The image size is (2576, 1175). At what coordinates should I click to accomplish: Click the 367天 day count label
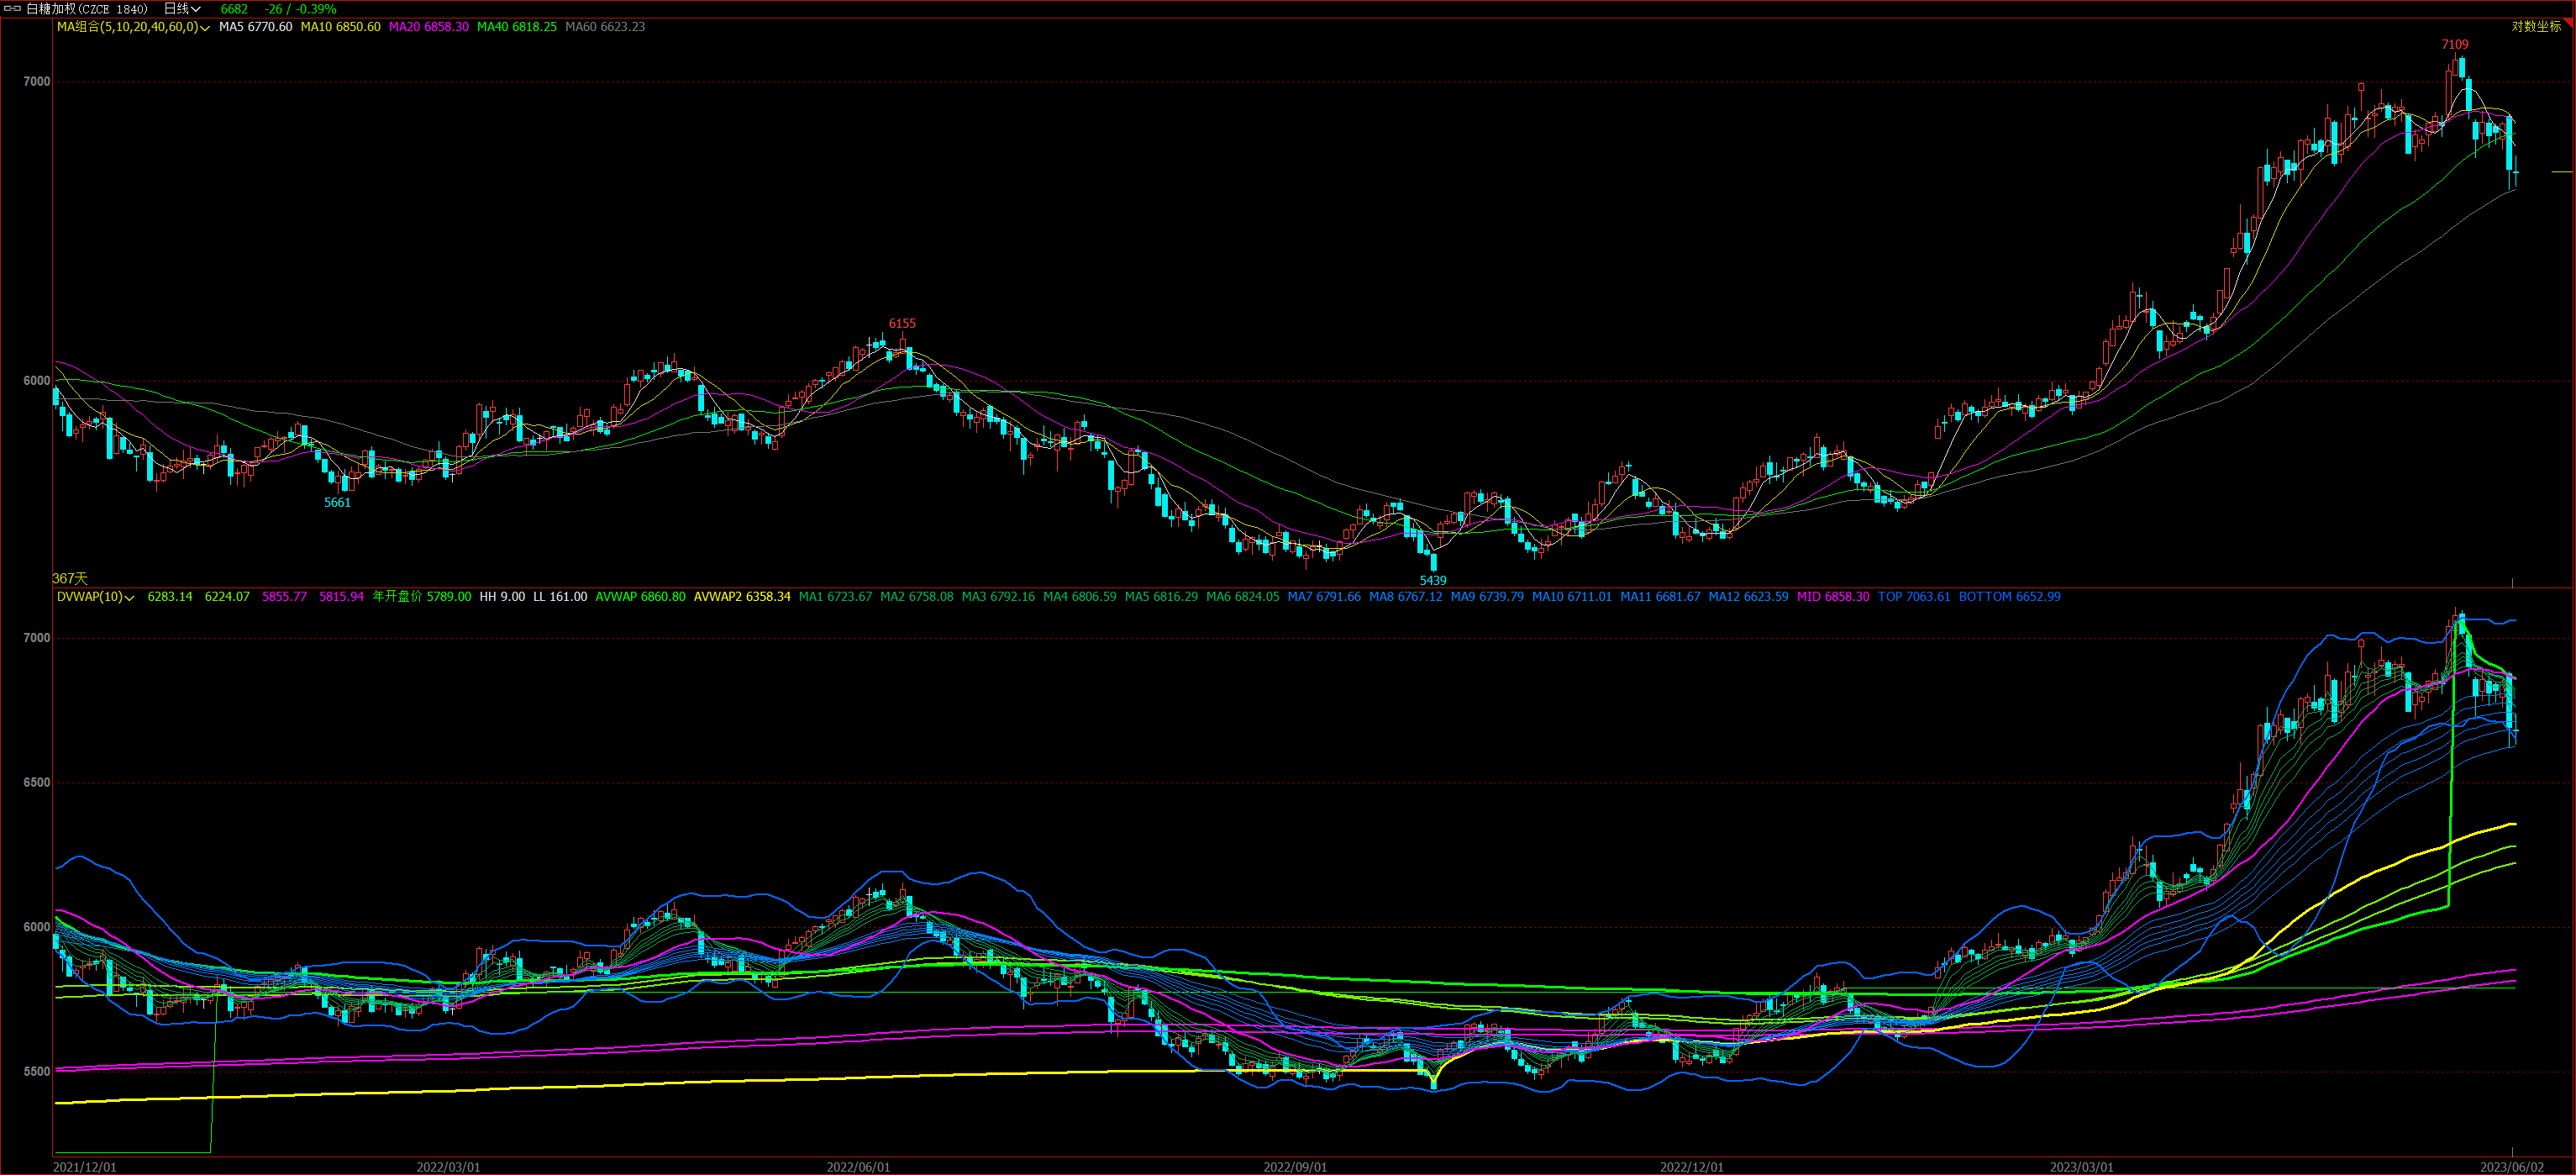coord(70,579)
